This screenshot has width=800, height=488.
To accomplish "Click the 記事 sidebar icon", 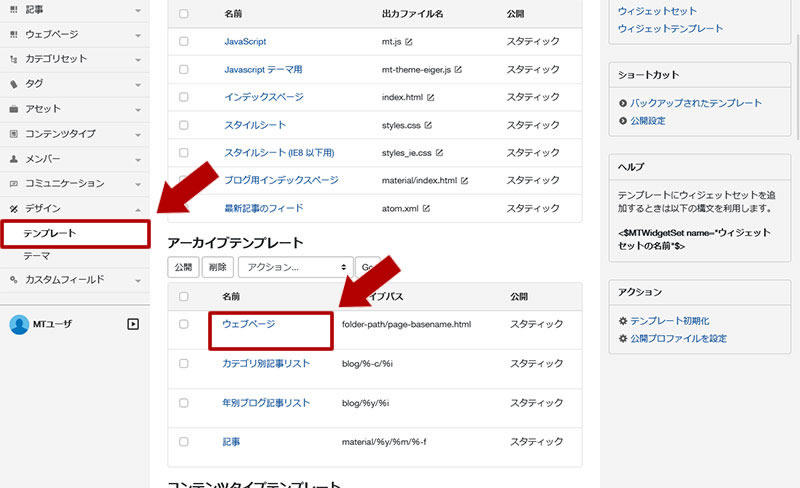I will [14, 10].
